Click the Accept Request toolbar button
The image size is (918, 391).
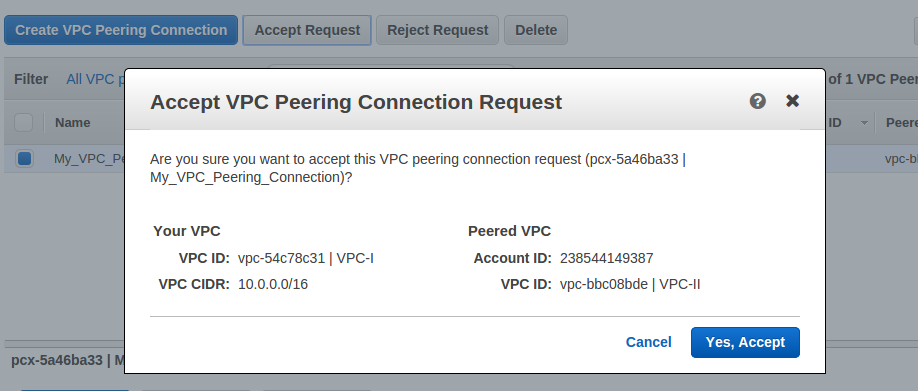click(x=307, y=30)
